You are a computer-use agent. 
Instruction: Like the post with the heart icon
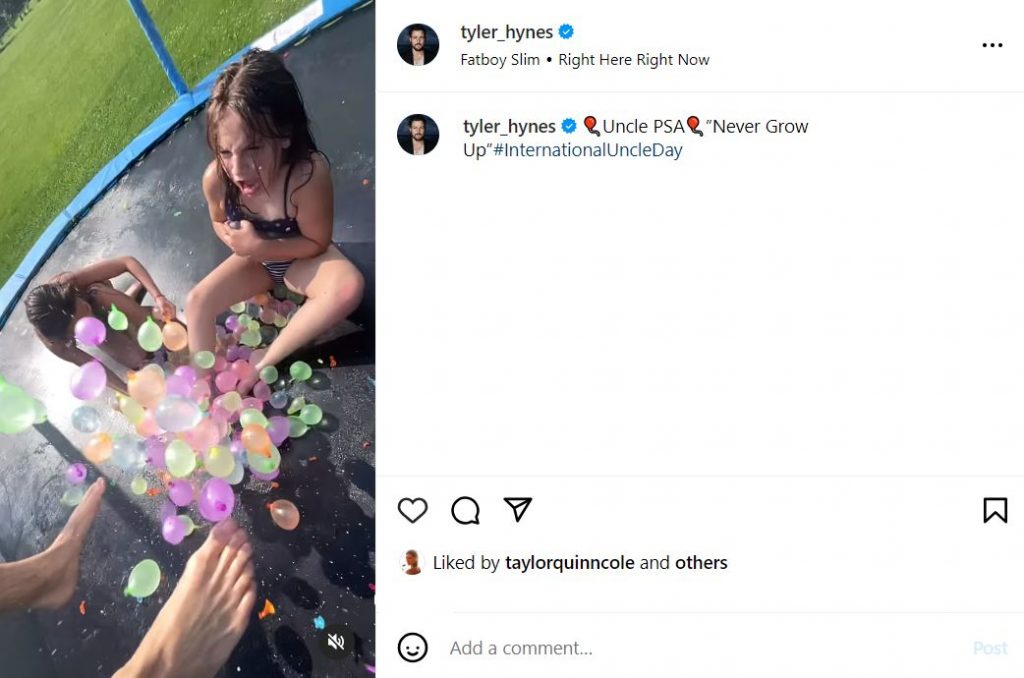click(412, 510)
